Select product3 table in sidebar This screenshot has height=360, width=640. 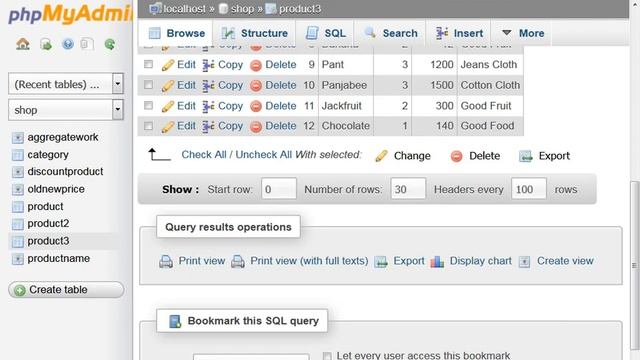[48, 241]
